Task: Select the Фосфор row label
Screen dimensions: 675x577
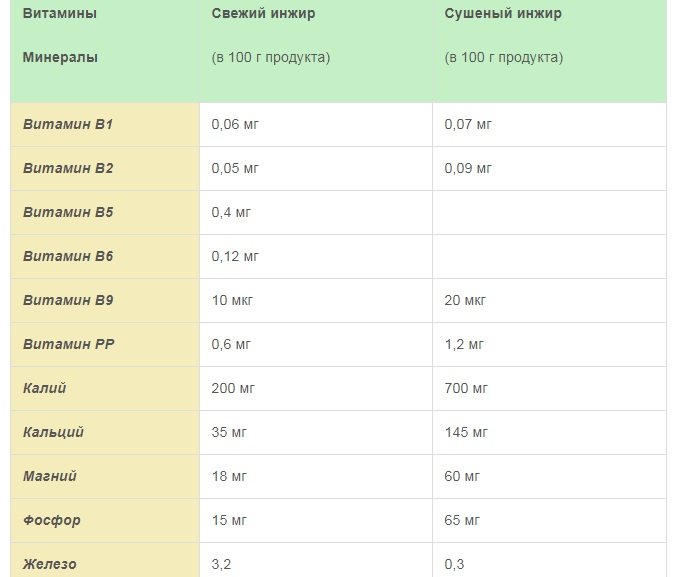Action: pyautogui.click(x=52, y=521)
